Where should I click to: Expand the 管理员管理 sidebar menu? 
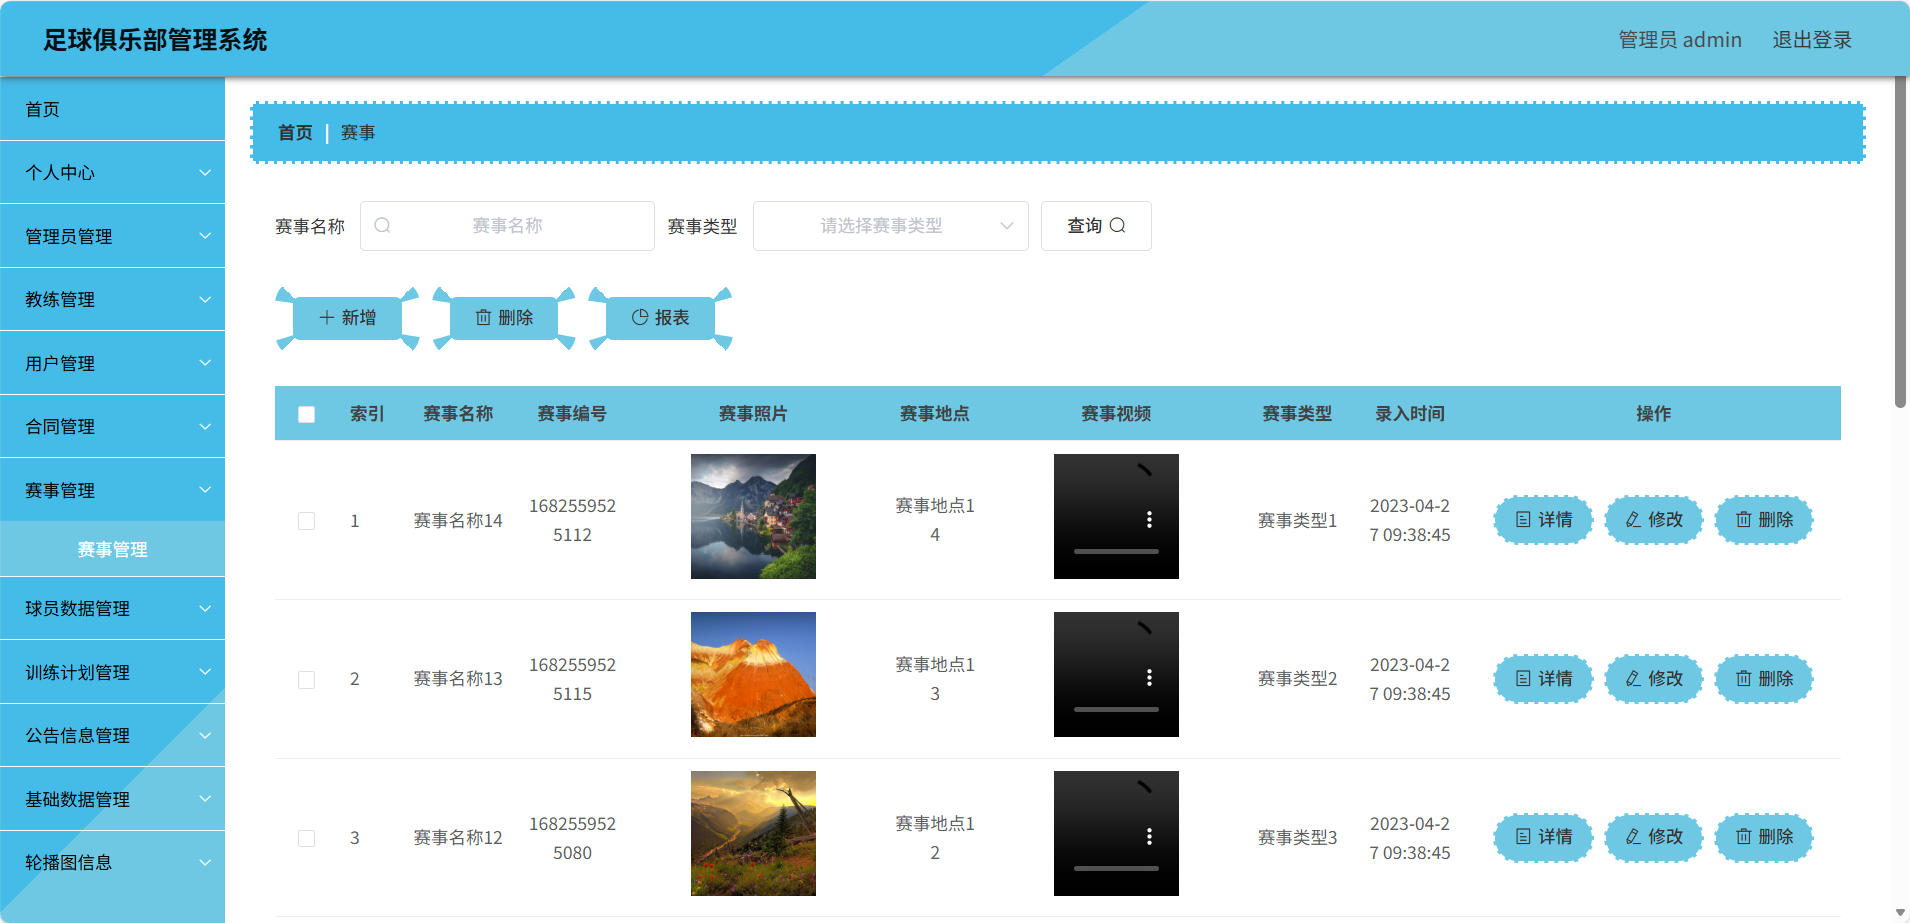(112, 236)
